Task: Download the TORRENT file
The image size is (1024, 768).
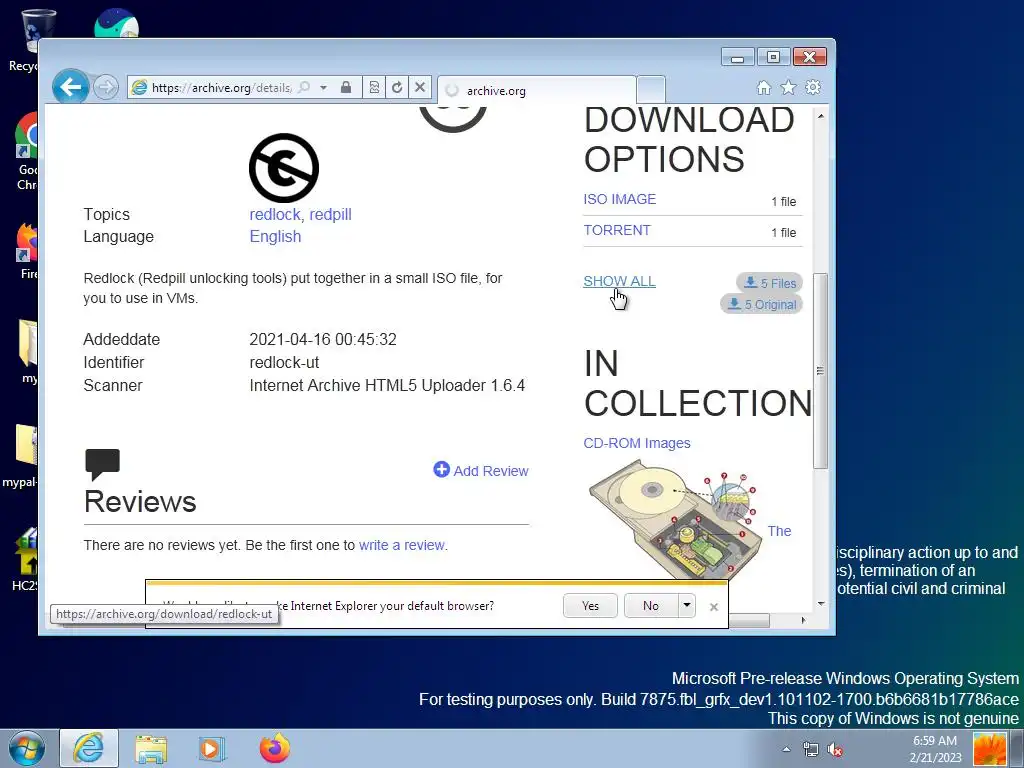Action: coord(616,231)
